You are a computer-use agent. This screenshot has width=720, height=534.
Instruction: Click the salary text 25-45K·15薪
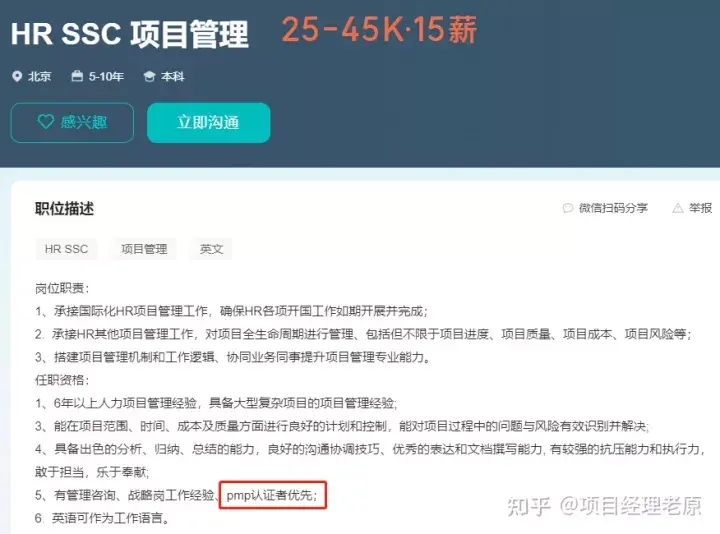[x=379, y=30]
